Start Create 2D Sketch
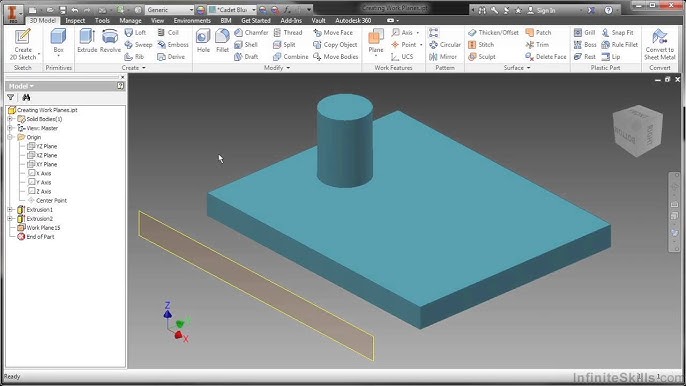The width and height of the screenshot is (686, 386). point(23,44)
